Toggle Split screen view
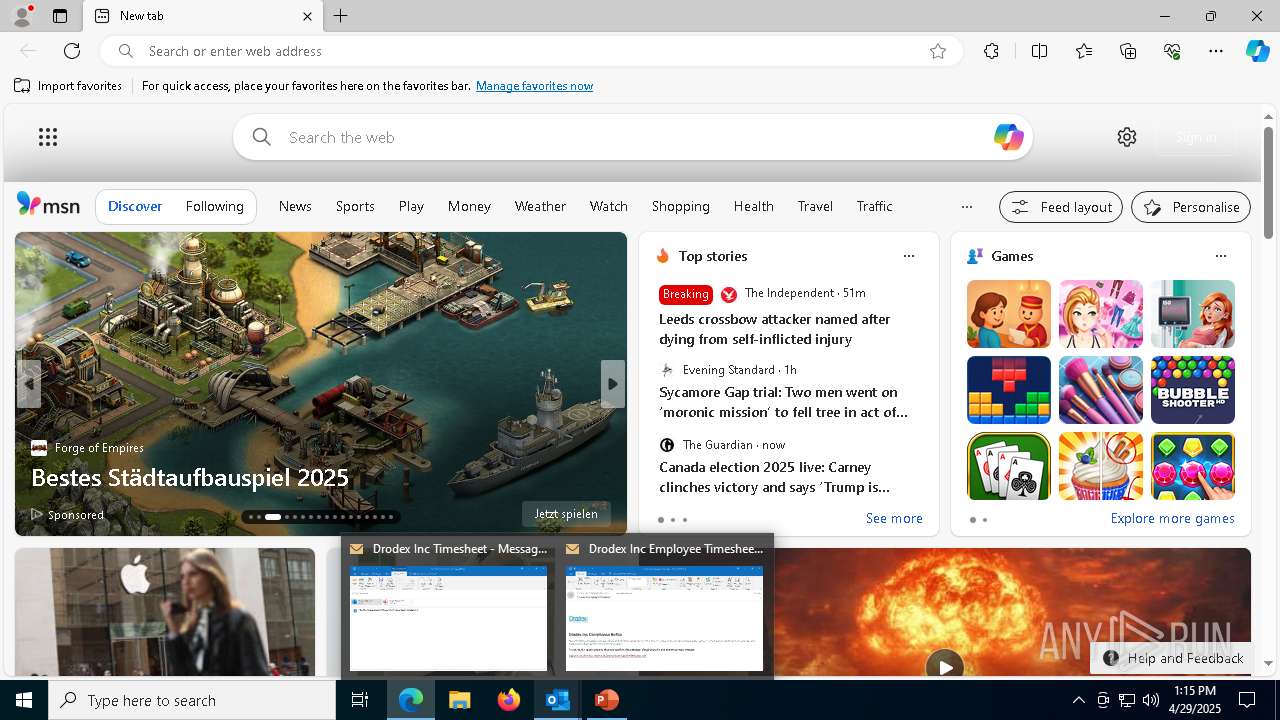Screen dimensions: 1280x720 1039,51
